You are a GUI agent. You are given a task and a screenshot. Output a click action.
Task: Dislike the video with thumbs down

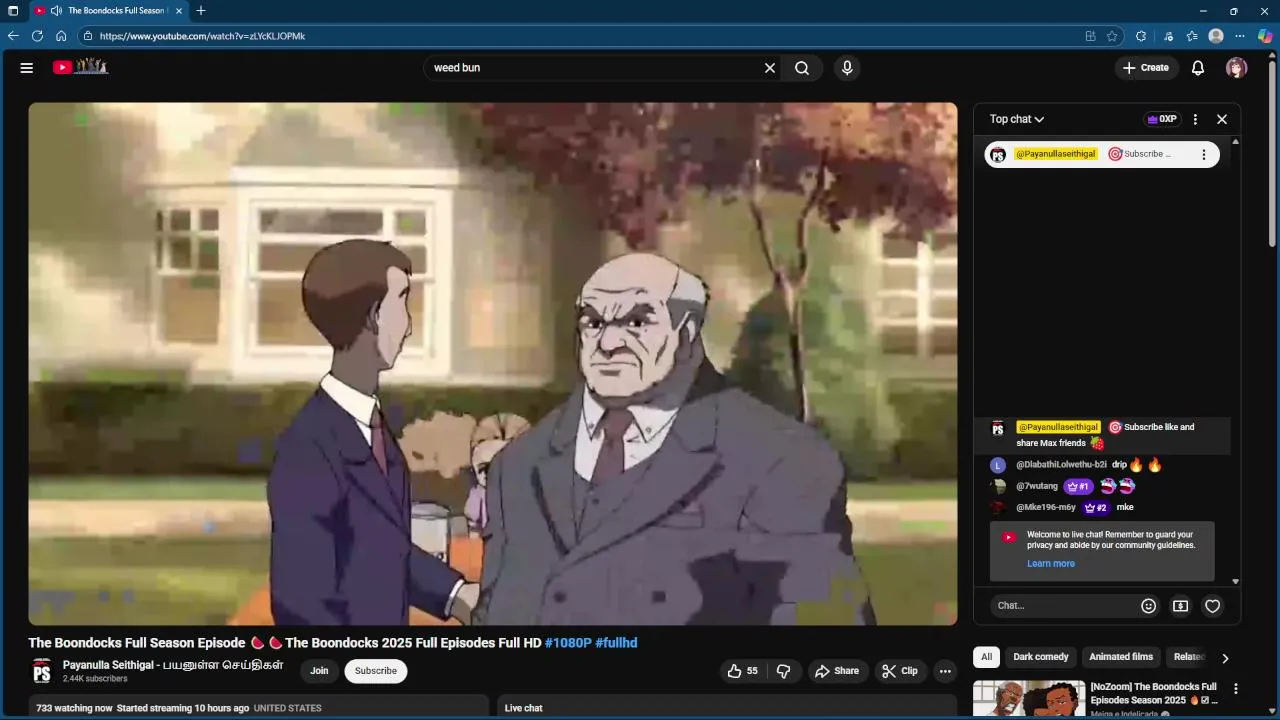coord(784,671)
